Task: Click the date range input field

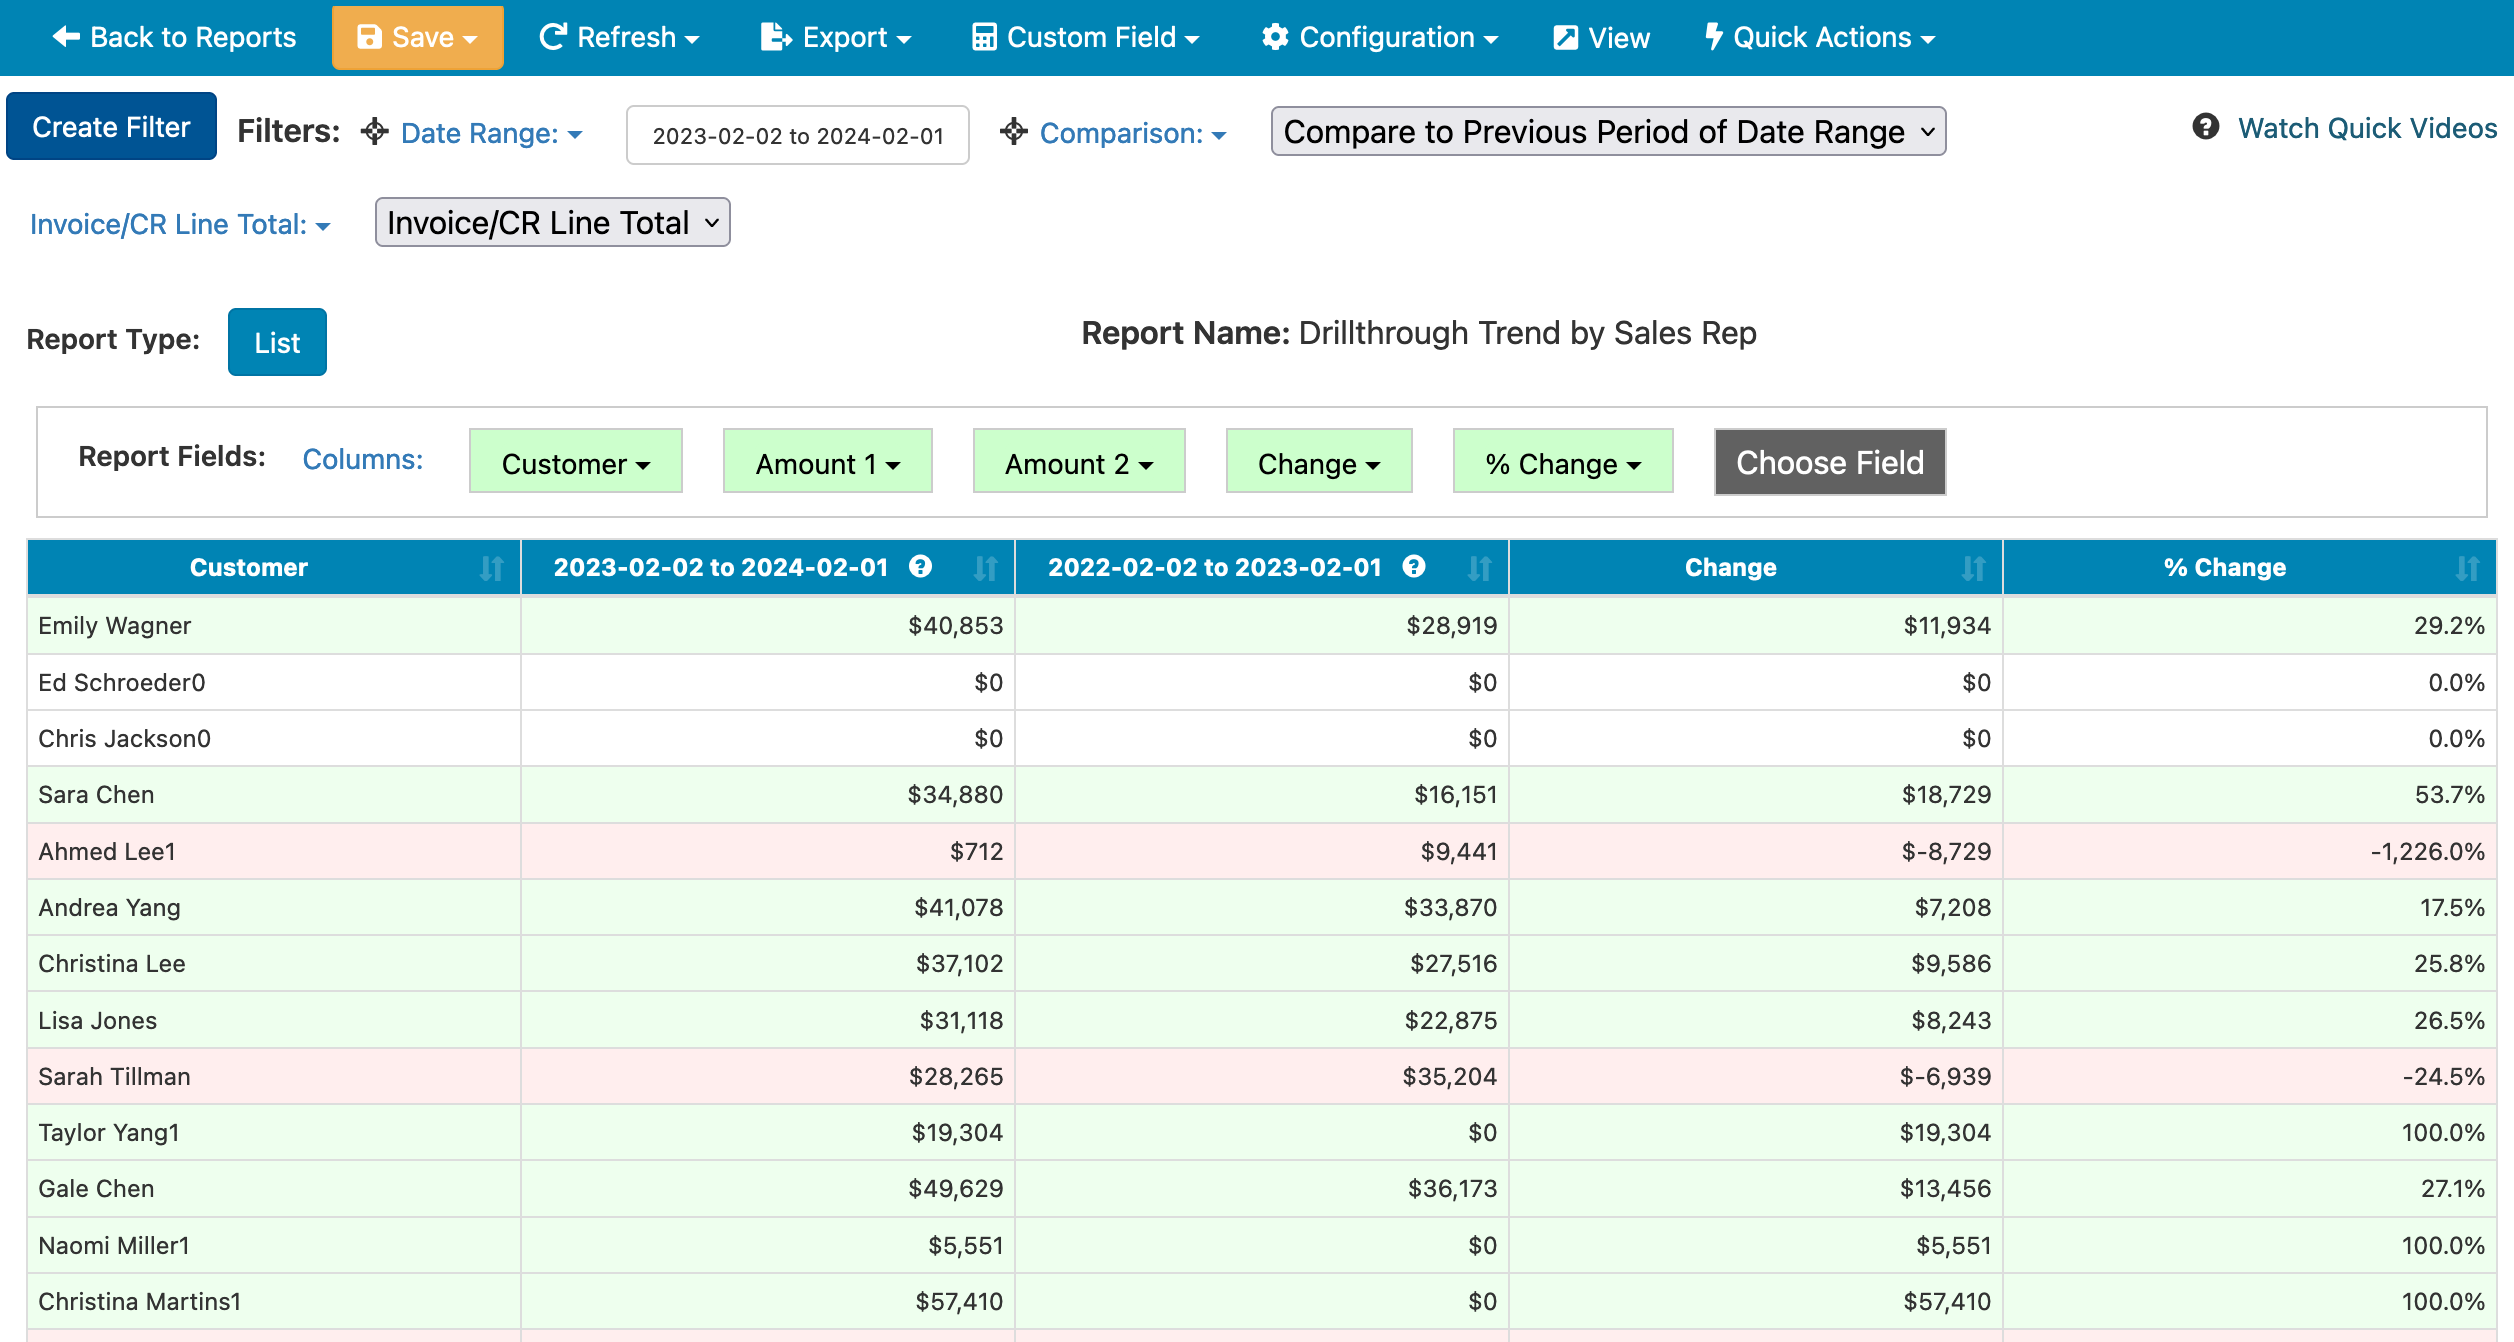Action: tap(797, 135)
